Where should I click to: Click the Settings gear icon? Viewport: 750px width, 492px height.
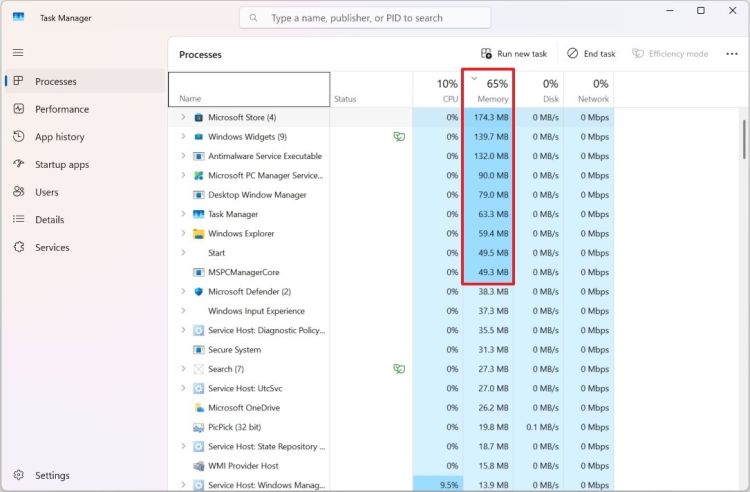tap(18, 476)
